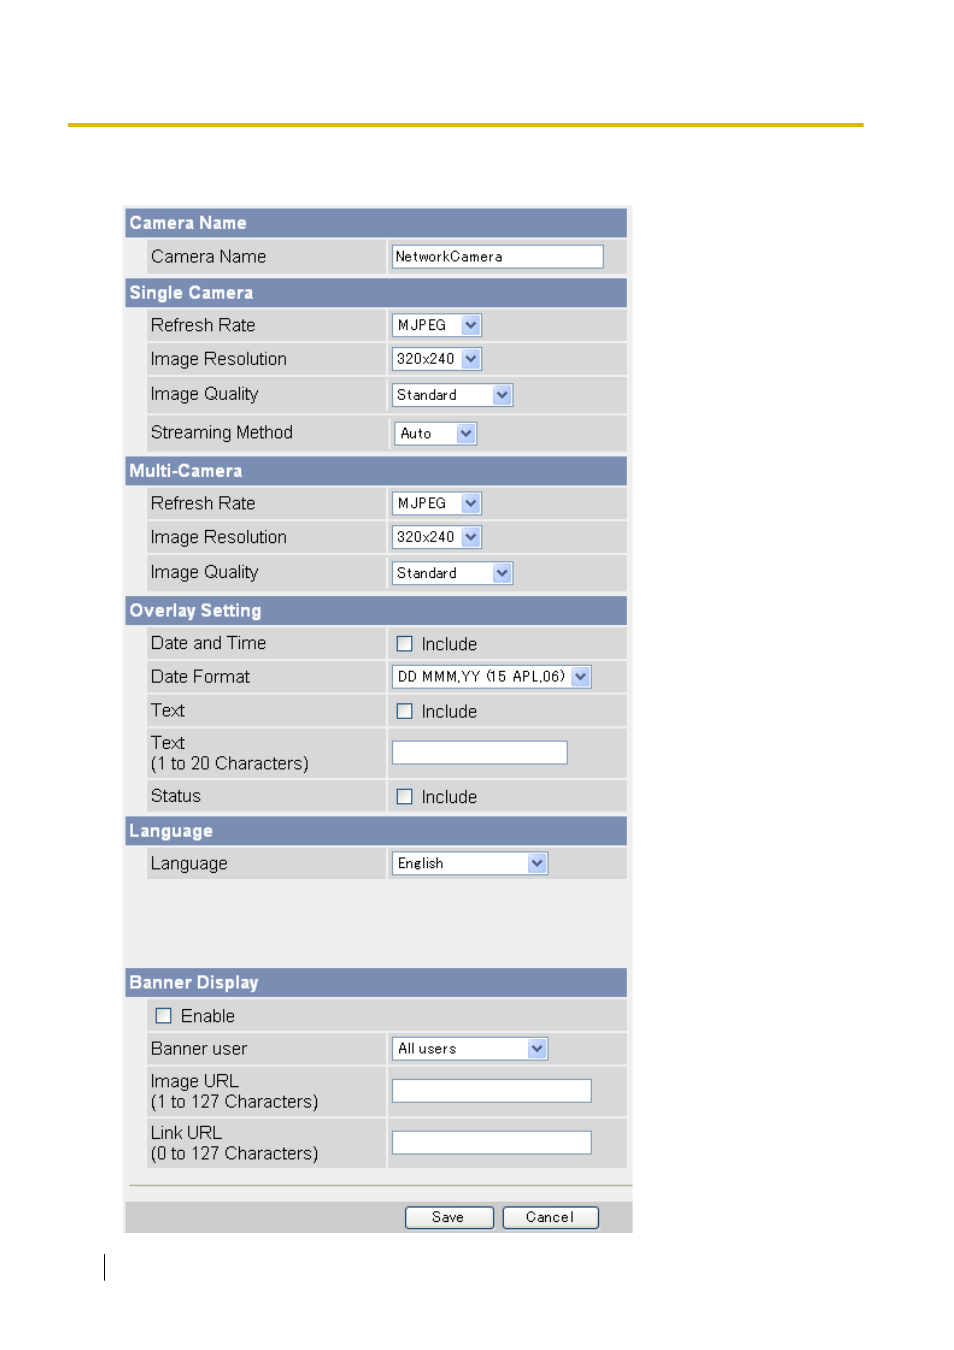
Task: Click the 'Banner Display' section header
Action: click(x=376, y=983)
